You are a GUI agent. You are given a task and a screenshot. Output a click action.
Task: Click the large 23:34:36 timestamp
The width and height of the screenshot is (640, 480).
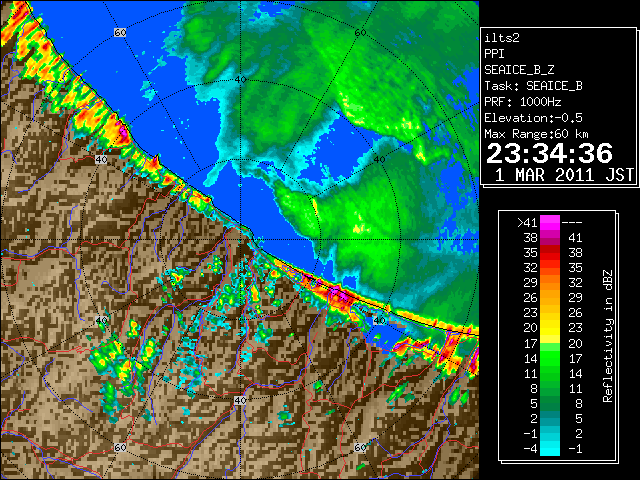pos(549,153)
